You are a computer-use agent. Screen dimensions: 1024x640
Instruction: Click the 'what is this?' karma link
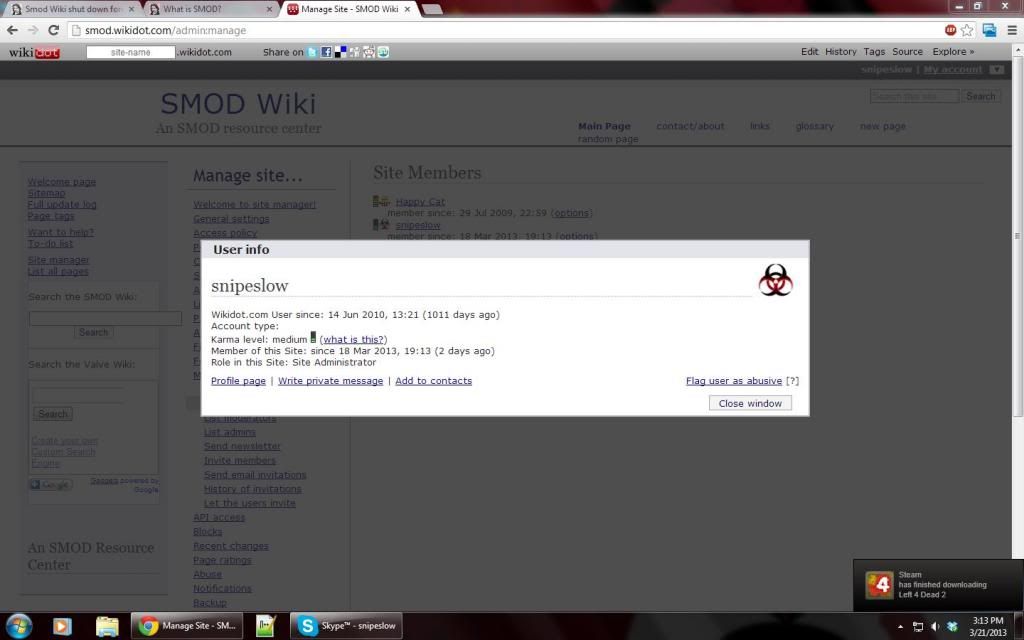coord(353,340)
